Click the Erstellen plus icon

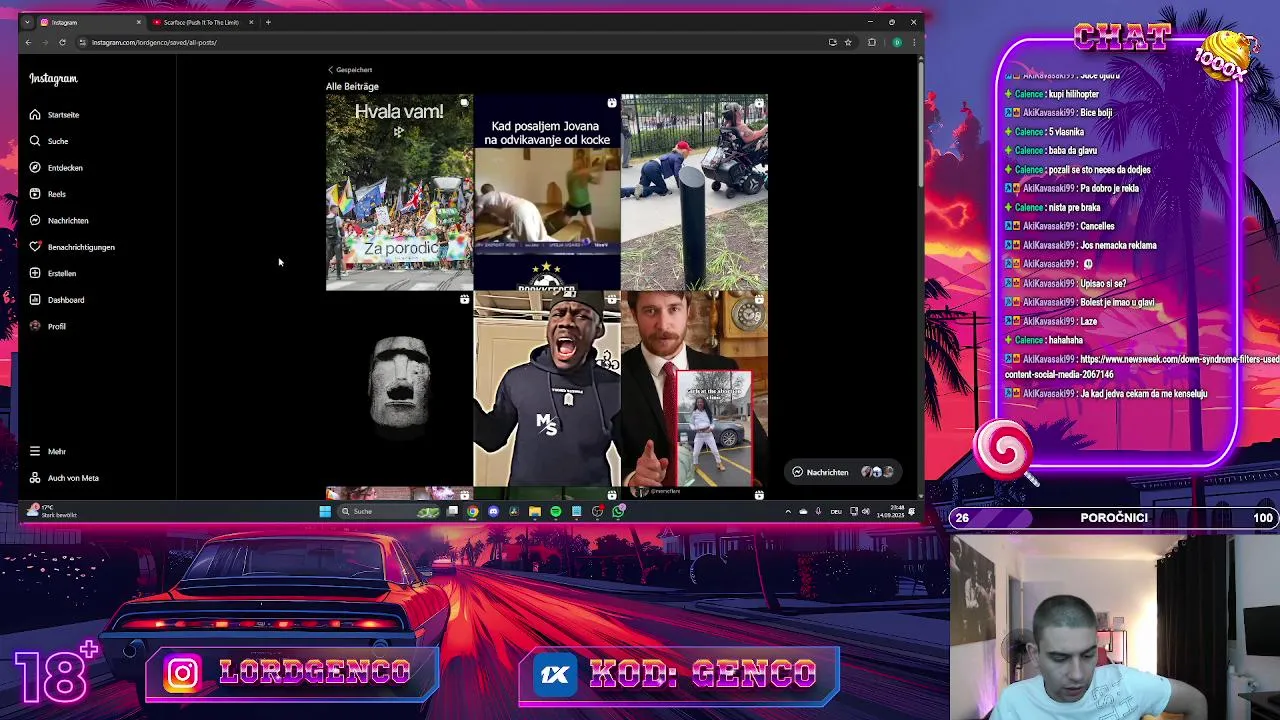coord(35,273)
